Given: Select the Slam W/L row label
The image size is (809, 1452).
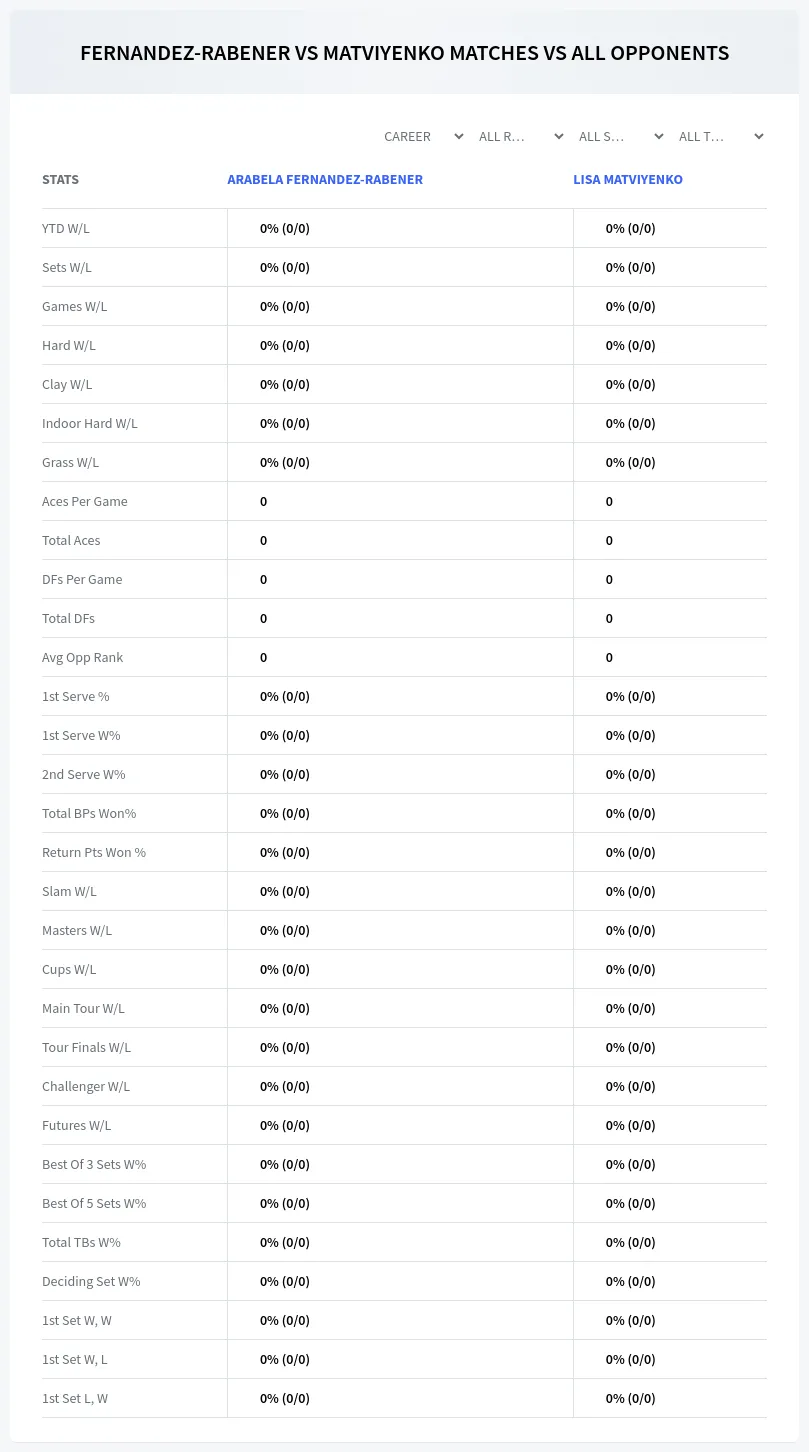Looking at the screenshot, I should [x=69, y=891].
